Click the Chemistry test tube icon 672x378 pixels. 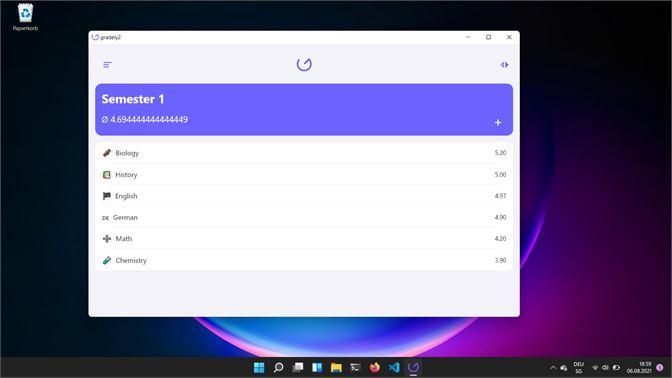(107, 260)
